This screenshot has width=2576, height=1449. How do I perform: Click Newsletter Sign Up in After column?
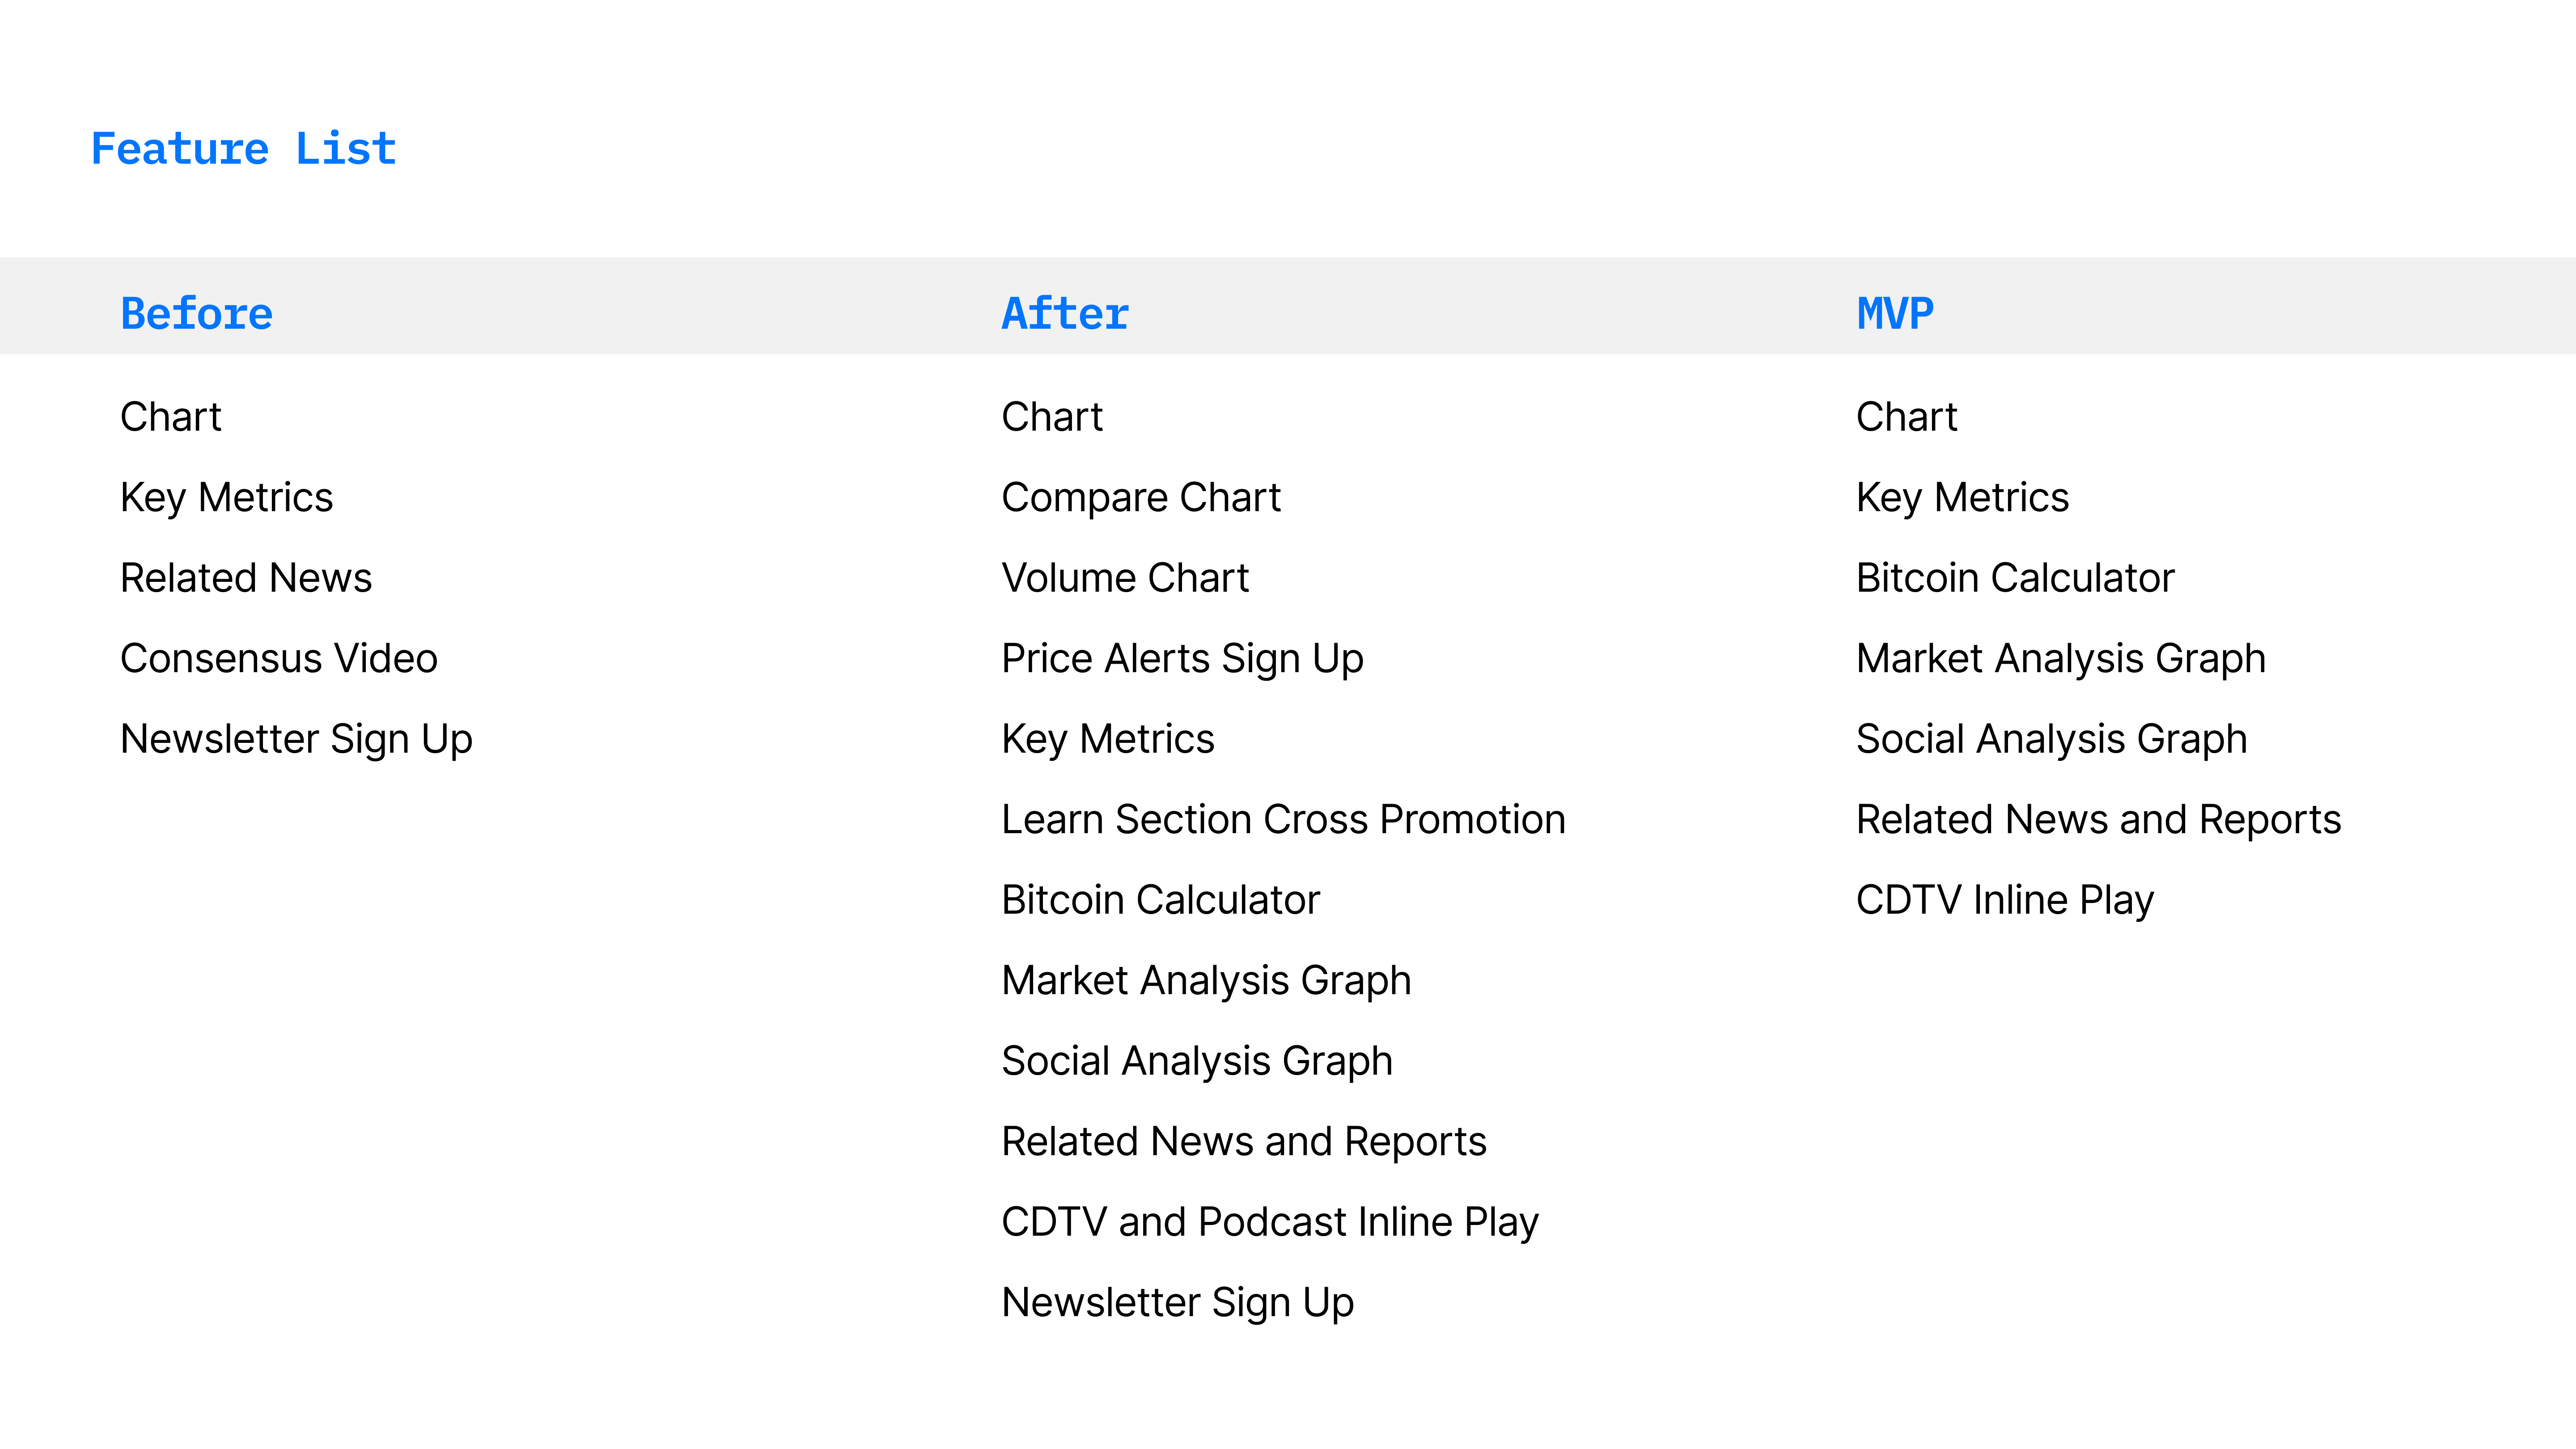(1178, 1303)
